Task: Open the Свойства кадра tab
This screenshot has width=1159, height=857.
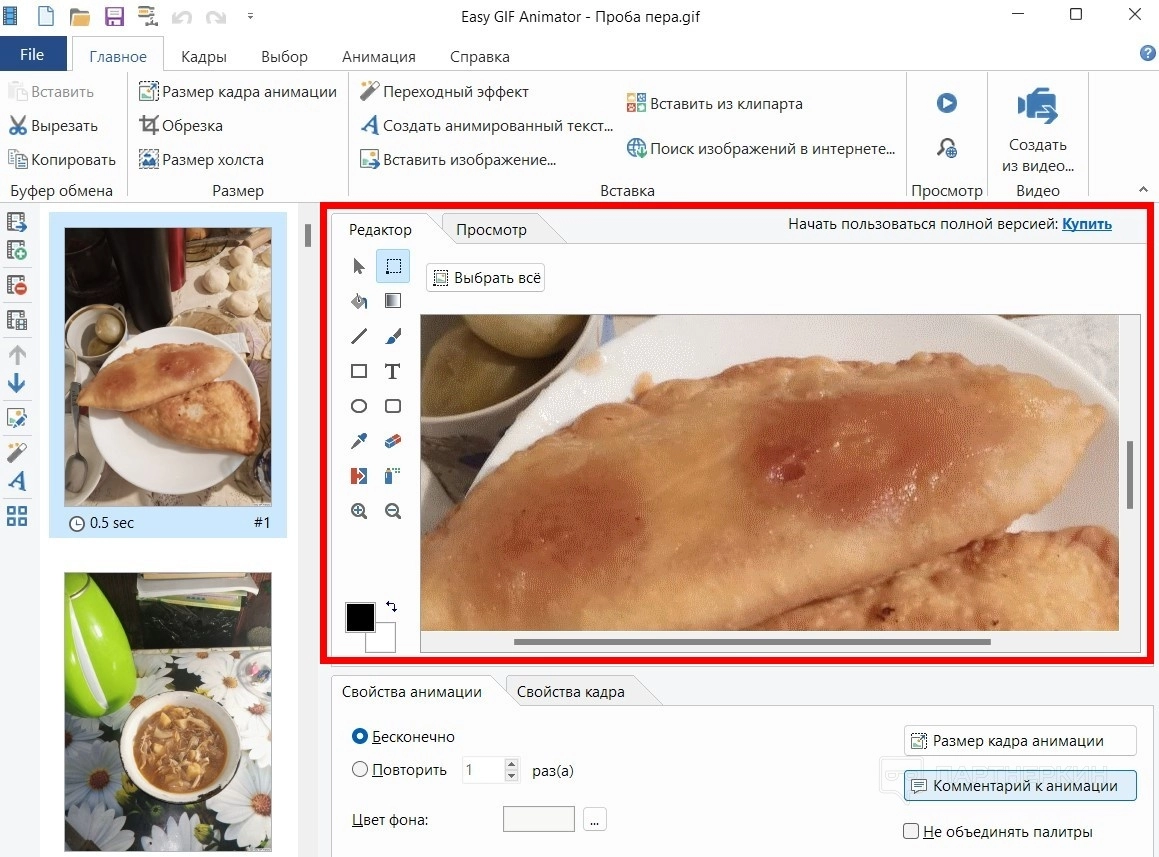Action: tap(571, 692)
